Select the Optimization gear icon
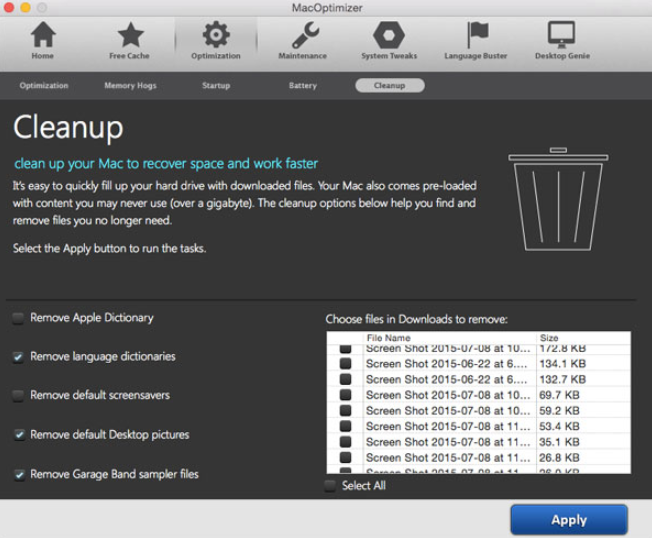652x544 pixels. point(216,36)
